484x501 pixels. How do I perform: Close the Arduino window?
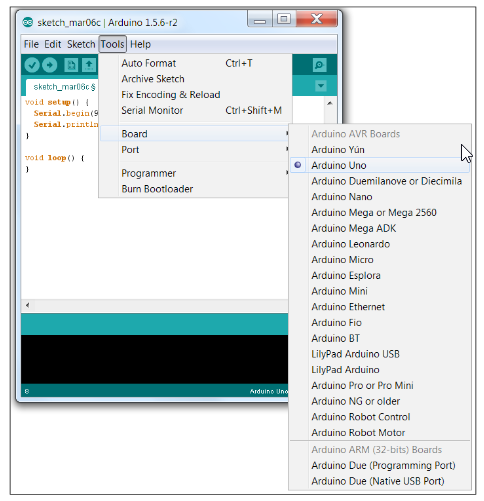tap(317, 19)
